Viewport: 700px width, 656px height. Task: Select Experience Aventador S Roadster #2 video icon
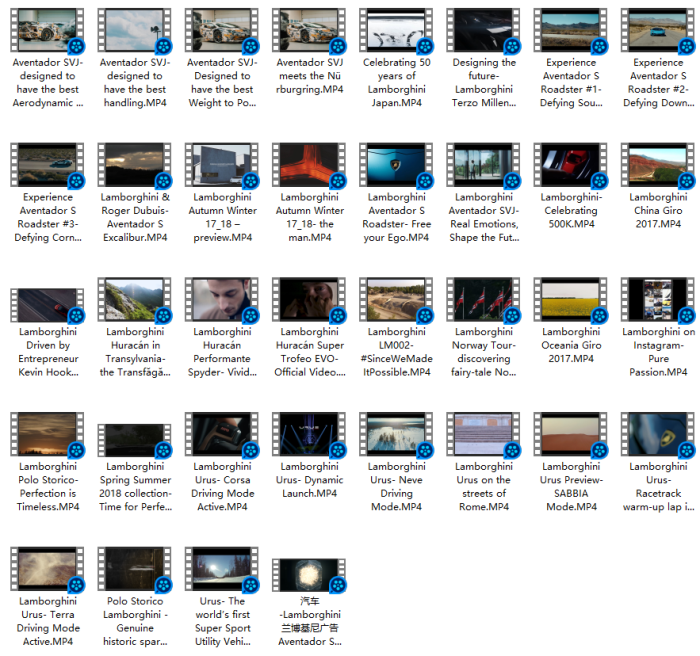(x=658, y=30)
